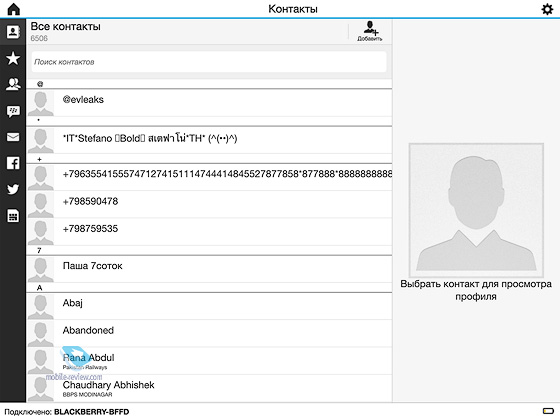Open BBM contacts sidebar icon

click(13, 111)
